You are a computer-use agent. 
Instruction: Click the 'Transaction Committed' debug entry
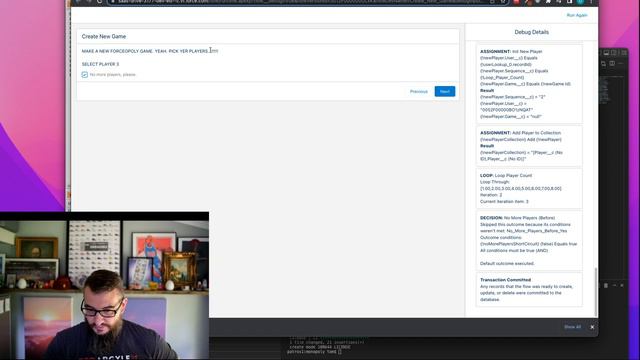529,289
